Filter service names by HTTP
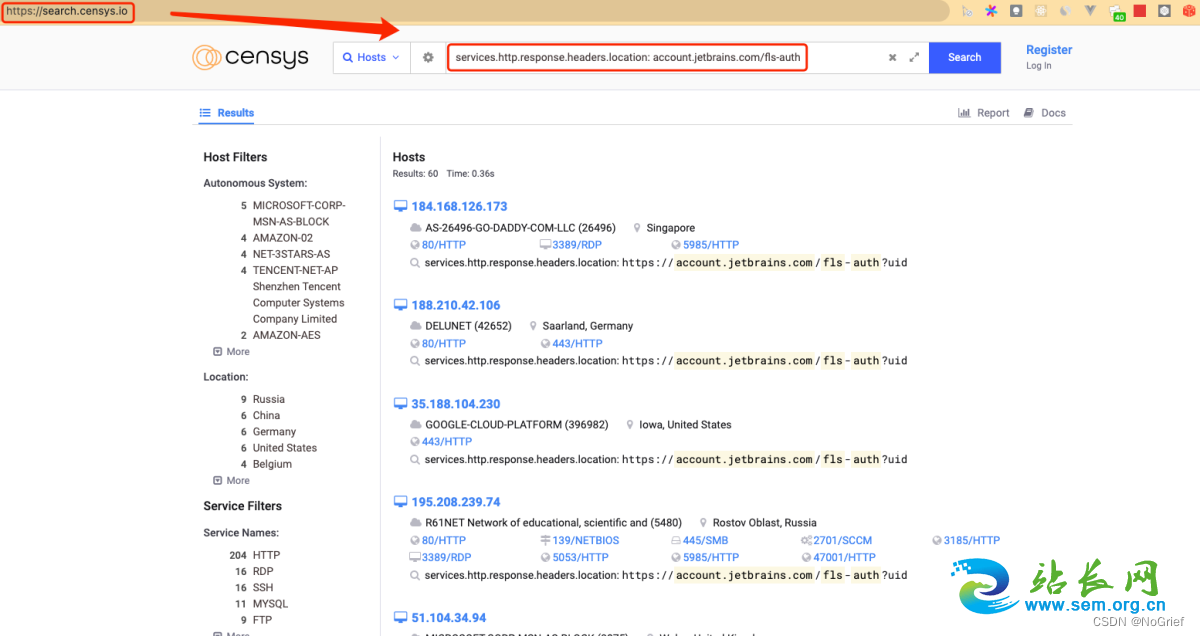 (x=266, y=555)
